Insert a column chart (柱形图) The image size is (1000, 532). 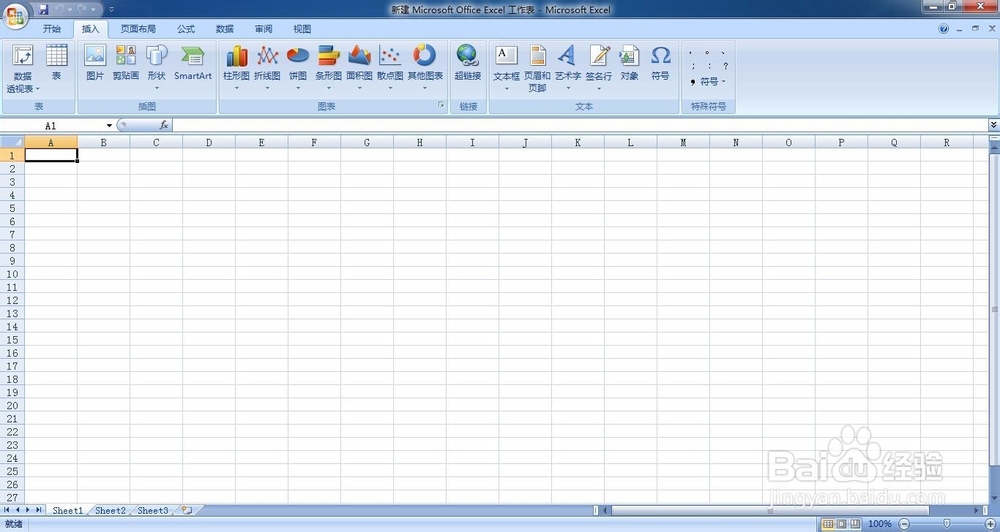coord(236,67)
